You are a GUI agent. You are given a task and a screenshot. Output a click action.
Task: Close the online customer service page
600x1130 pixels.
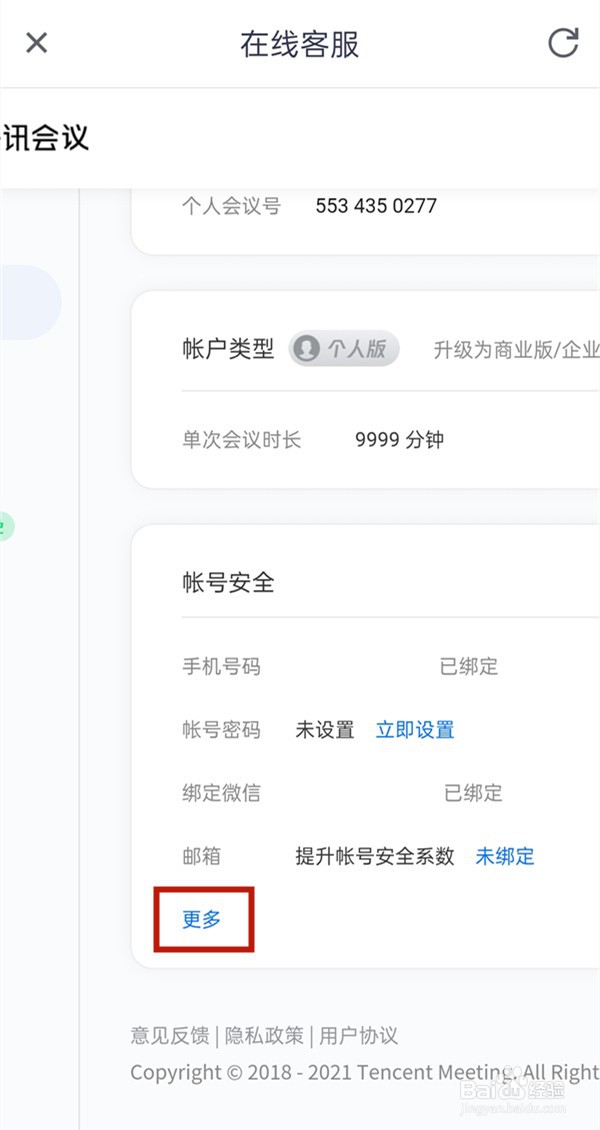pos(36,43)
